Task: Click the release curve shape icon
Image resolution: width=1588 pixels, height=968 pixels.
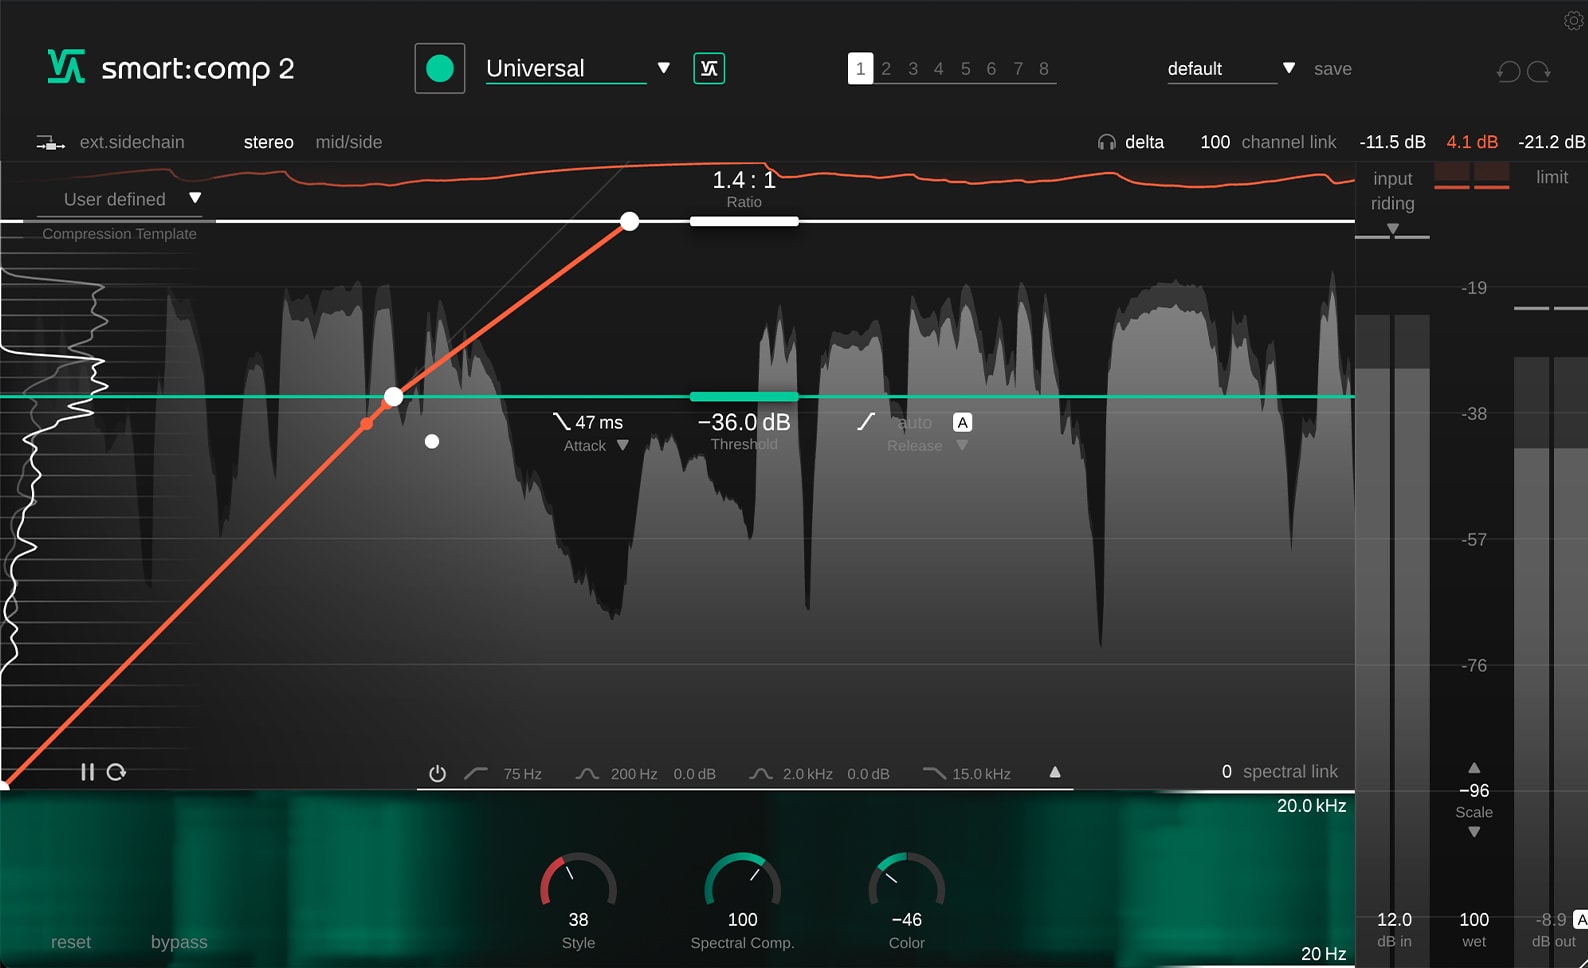Action: click(866, 422)
